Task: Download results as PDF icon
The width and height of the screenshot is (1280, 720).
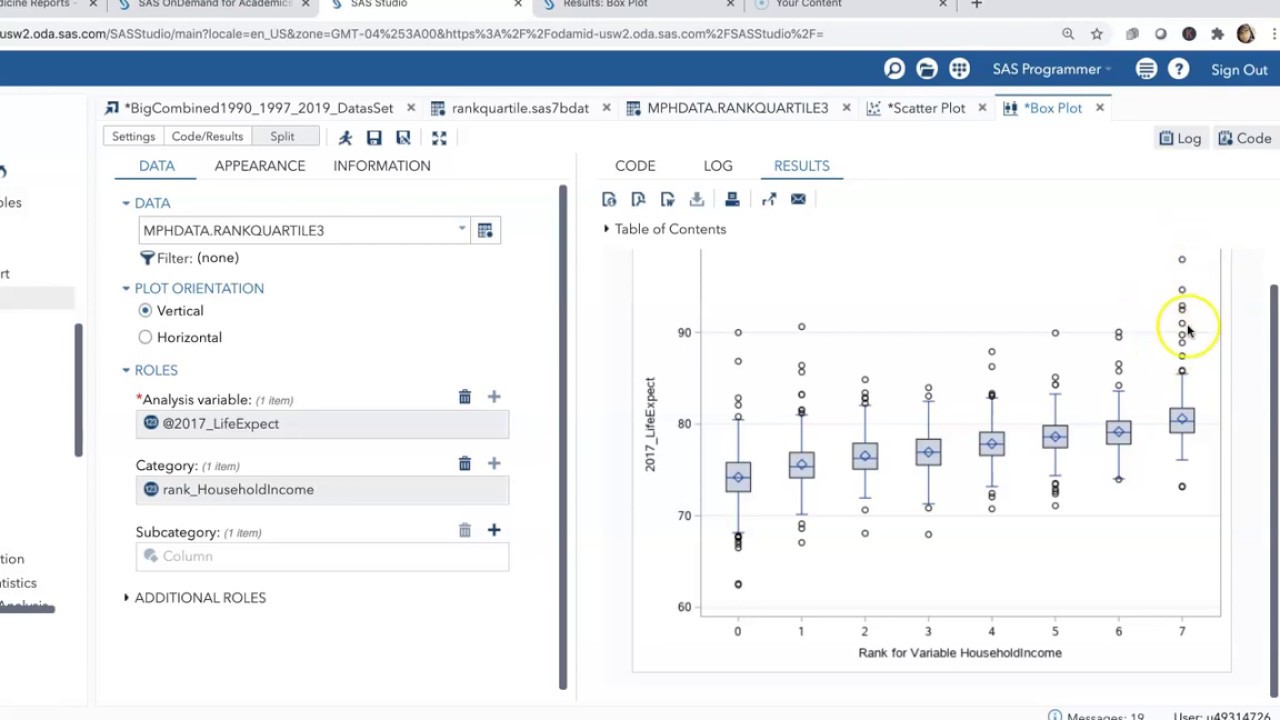Action: 638,199
